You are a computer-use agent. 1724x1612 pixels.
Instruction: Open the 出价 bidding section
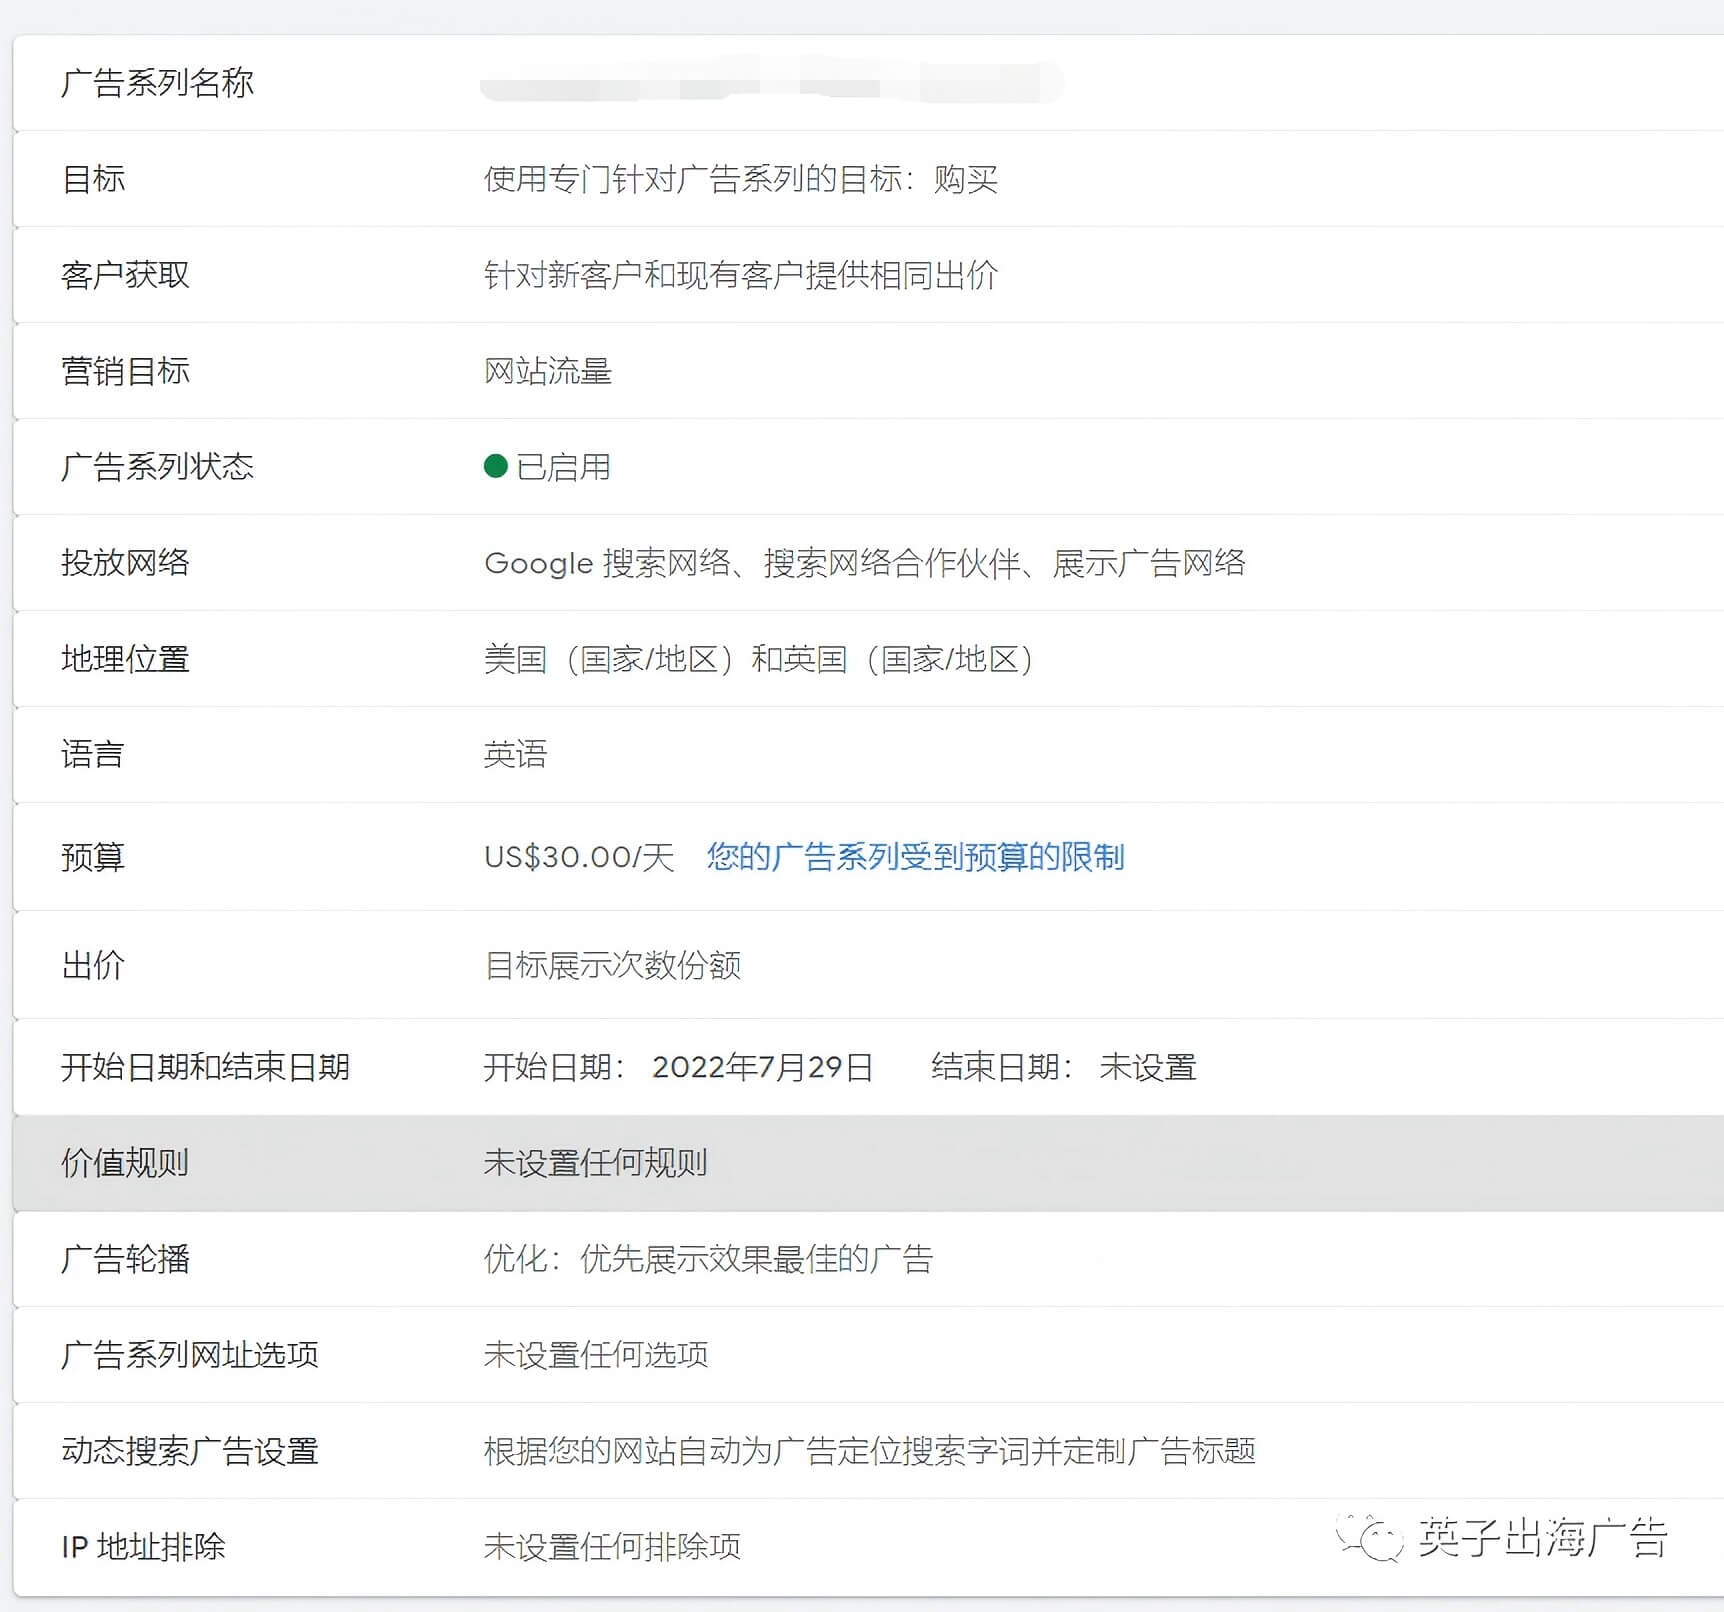click(93, 965)
